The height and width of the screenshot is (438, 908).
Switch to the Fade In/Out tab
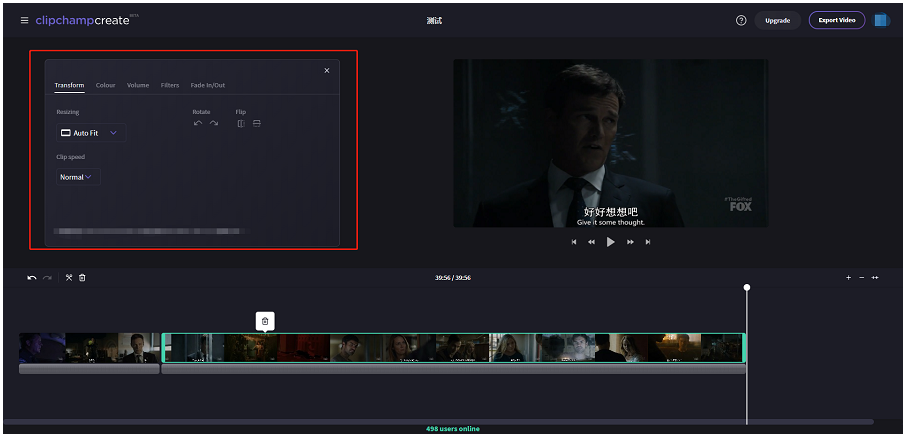coord(208,85)
